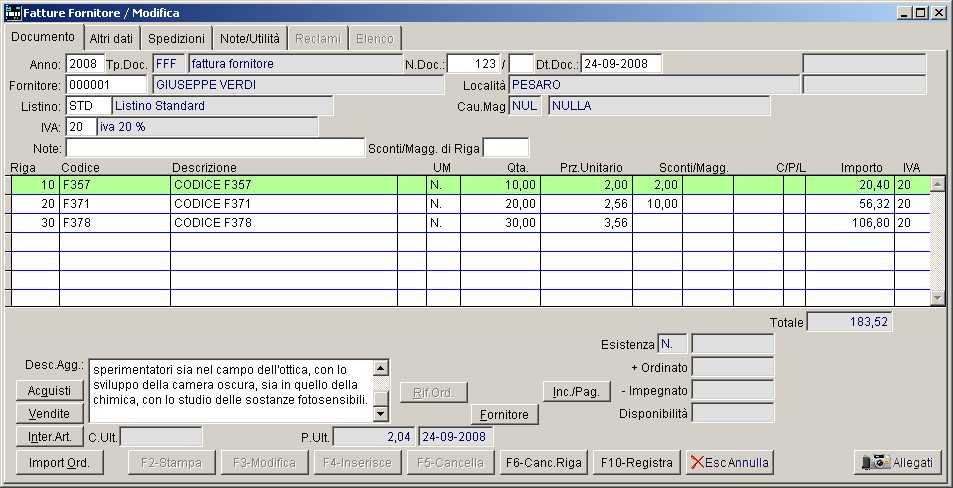Click the Vendite button
Screen dimensions: 953x488
click(49, 413)
